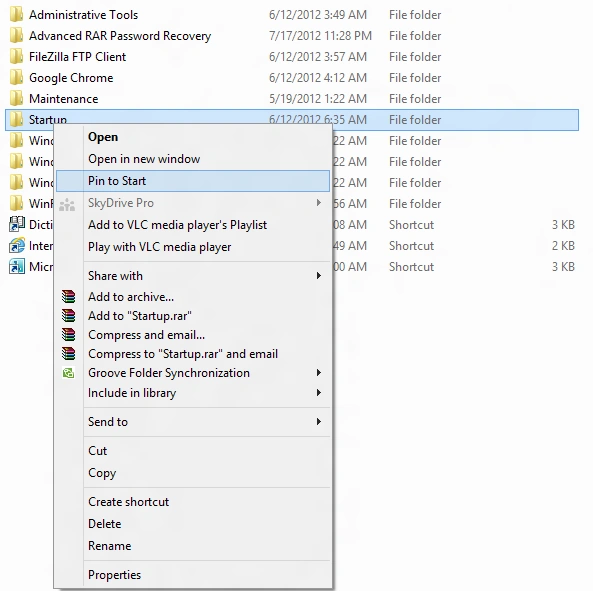Select the Maintenance folder name
This screenshot has width=593, height=591.
click(64, 99)
